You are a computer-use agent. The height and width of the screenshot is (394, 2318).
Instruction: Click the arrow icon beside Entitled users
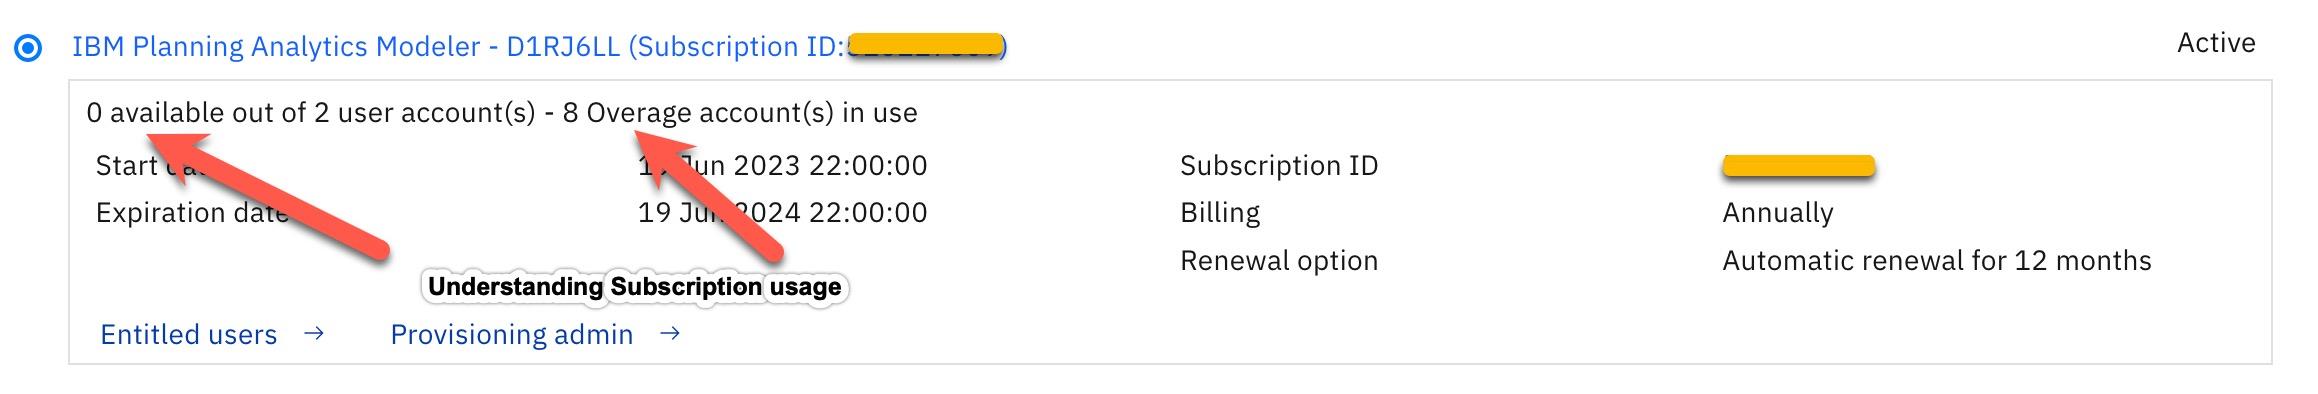pyautogui.click(x=314, y=333)
